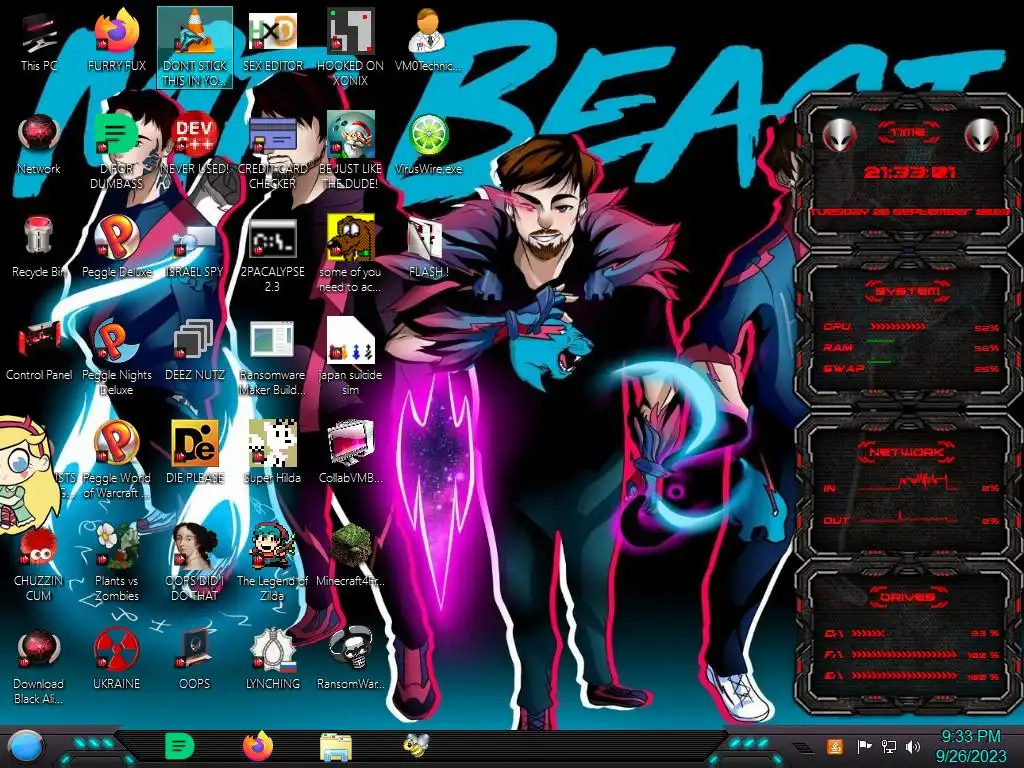The width and height of the screenshot is (1024, 768).
Task: Open the dog icon labeled some of you need
Action: coord(350,255)
